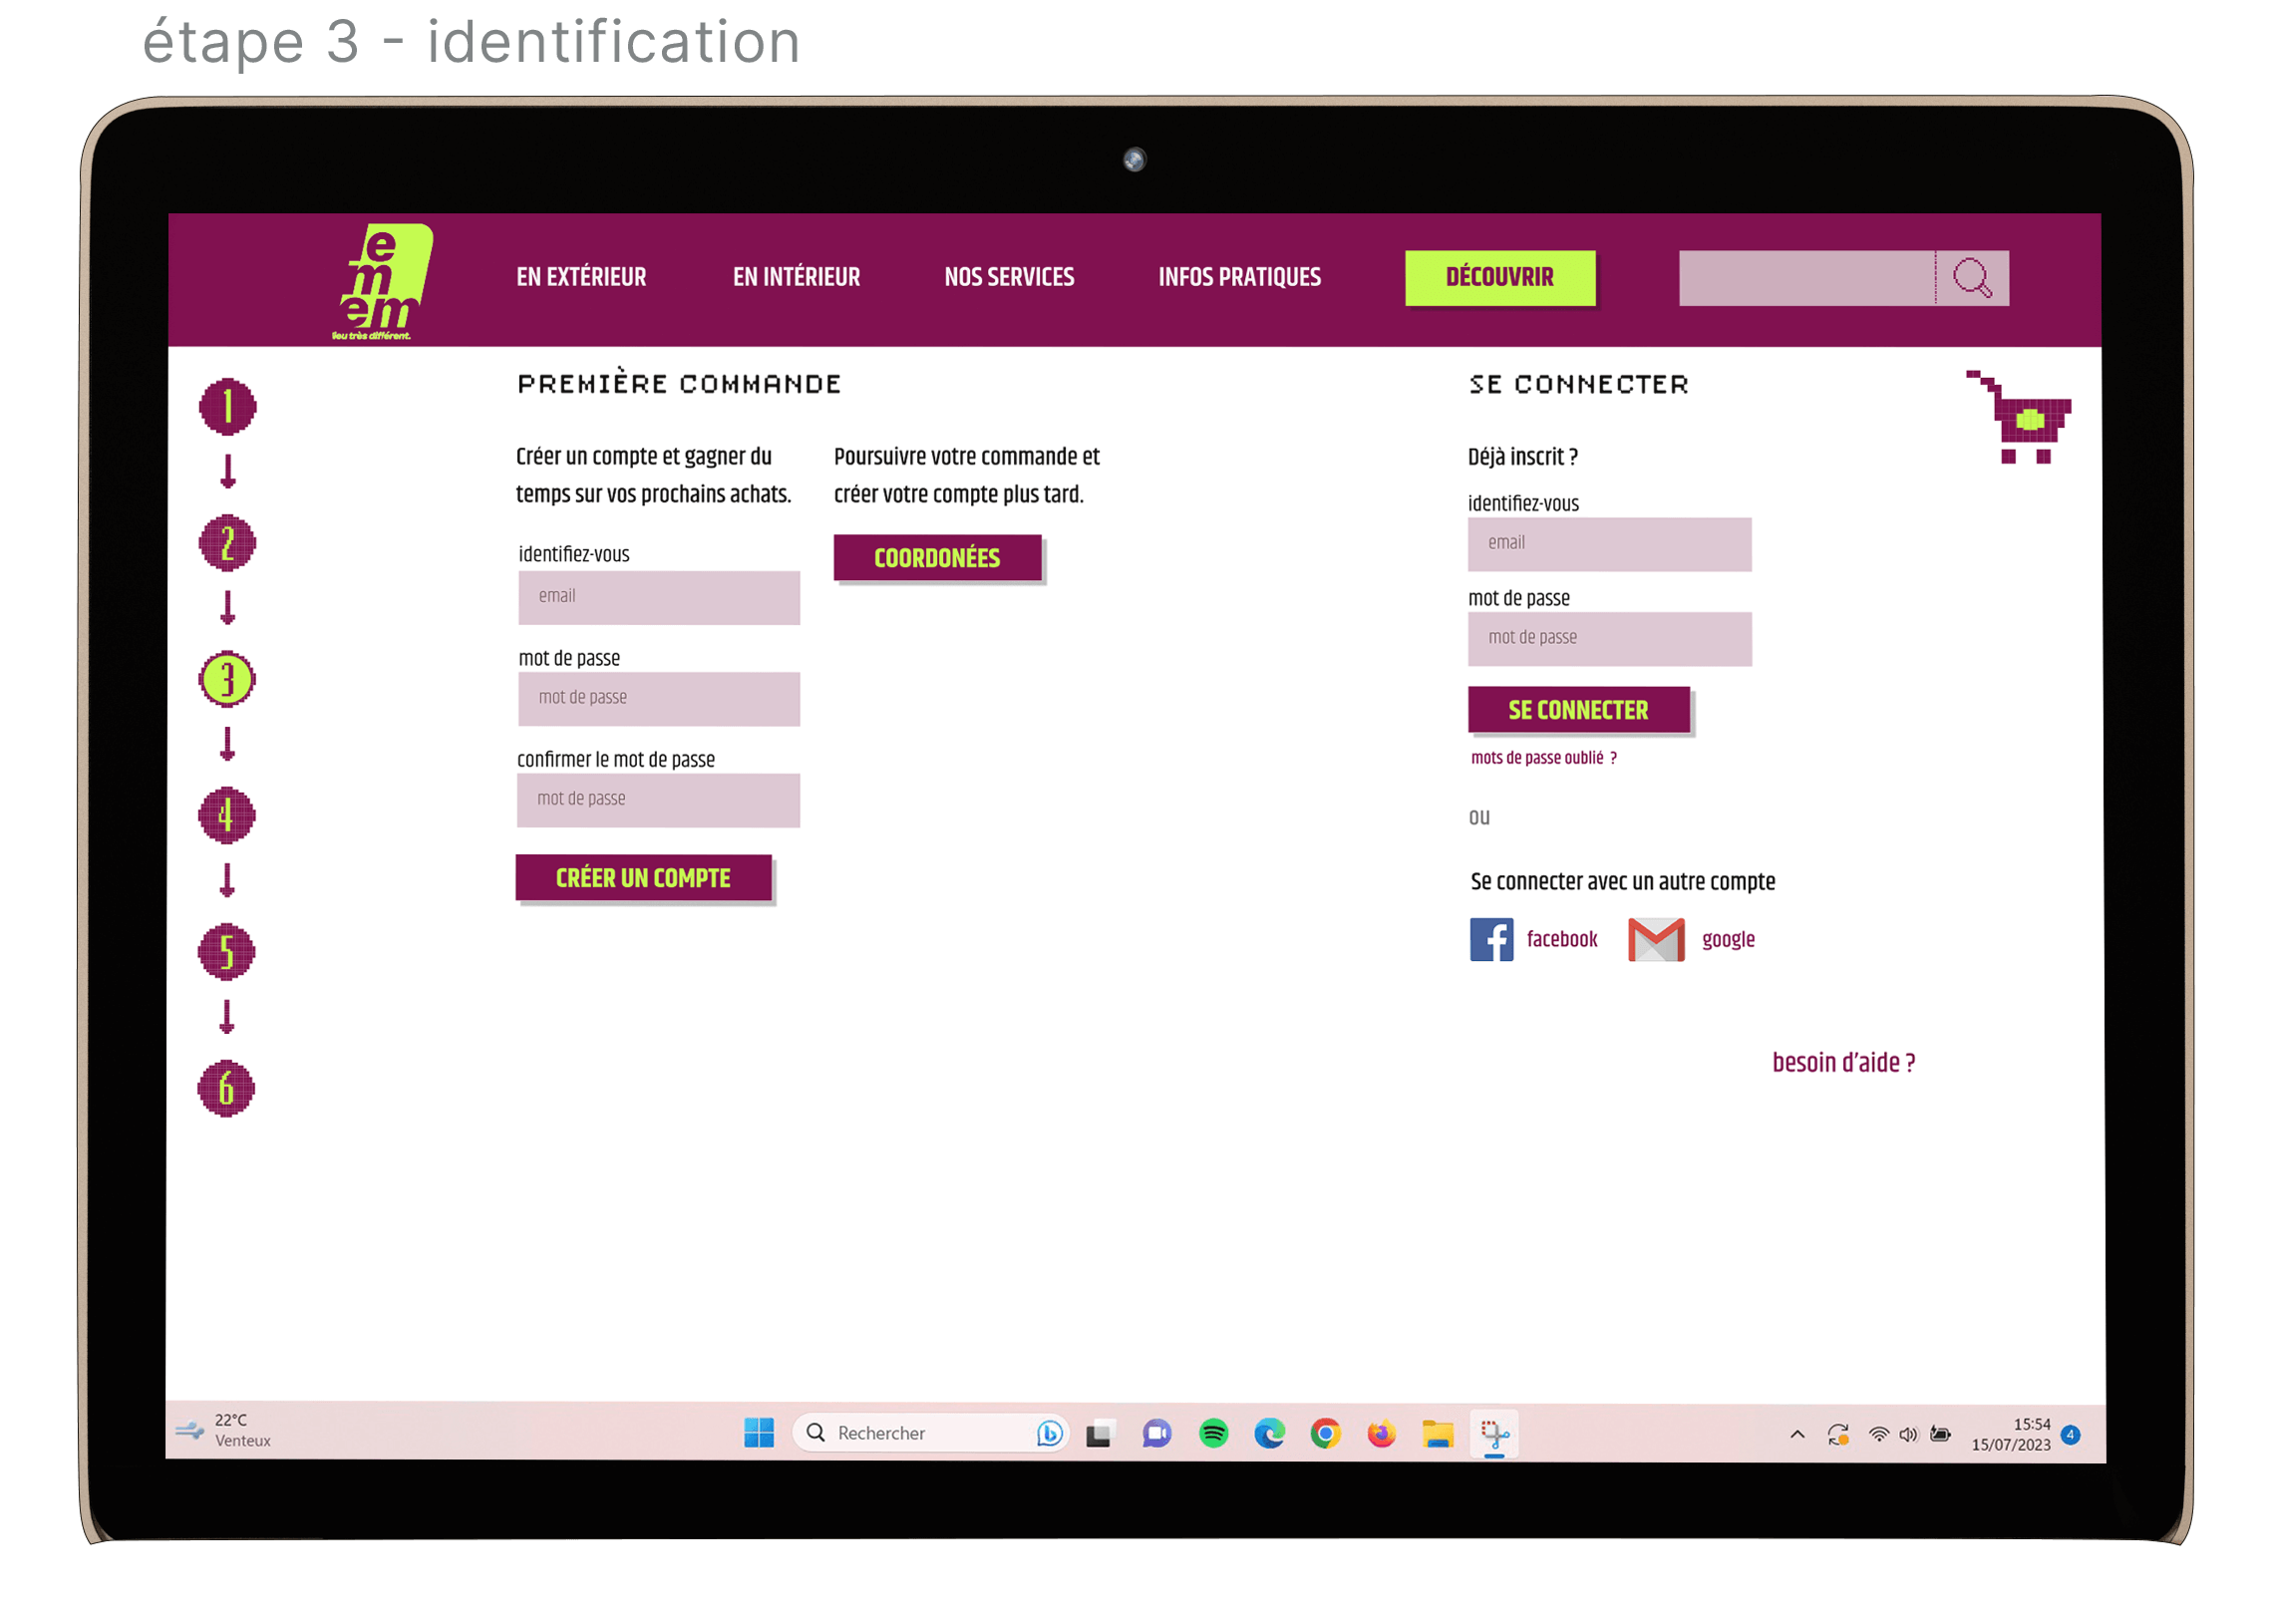The width and height of the screenshot is (2270, 1624).
Task: Jump to step 6 circle
Action: pyautogui.click(x=226, y=1088)
